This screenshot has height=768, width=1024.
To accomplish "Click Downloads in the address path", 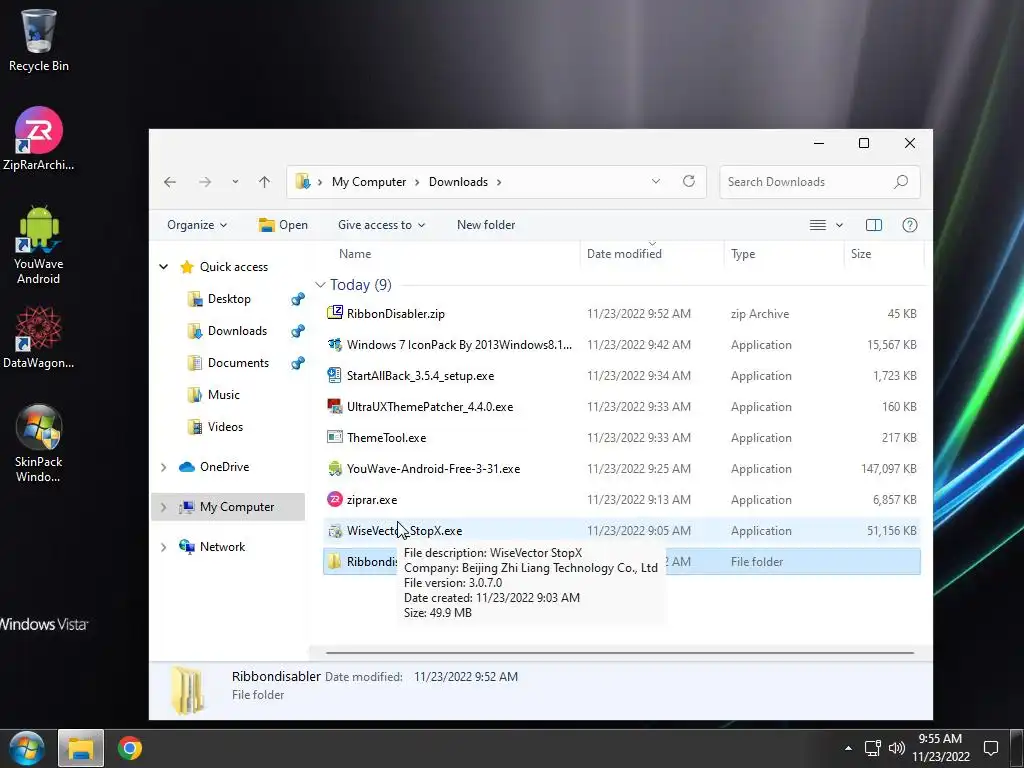I will (458, 182).
